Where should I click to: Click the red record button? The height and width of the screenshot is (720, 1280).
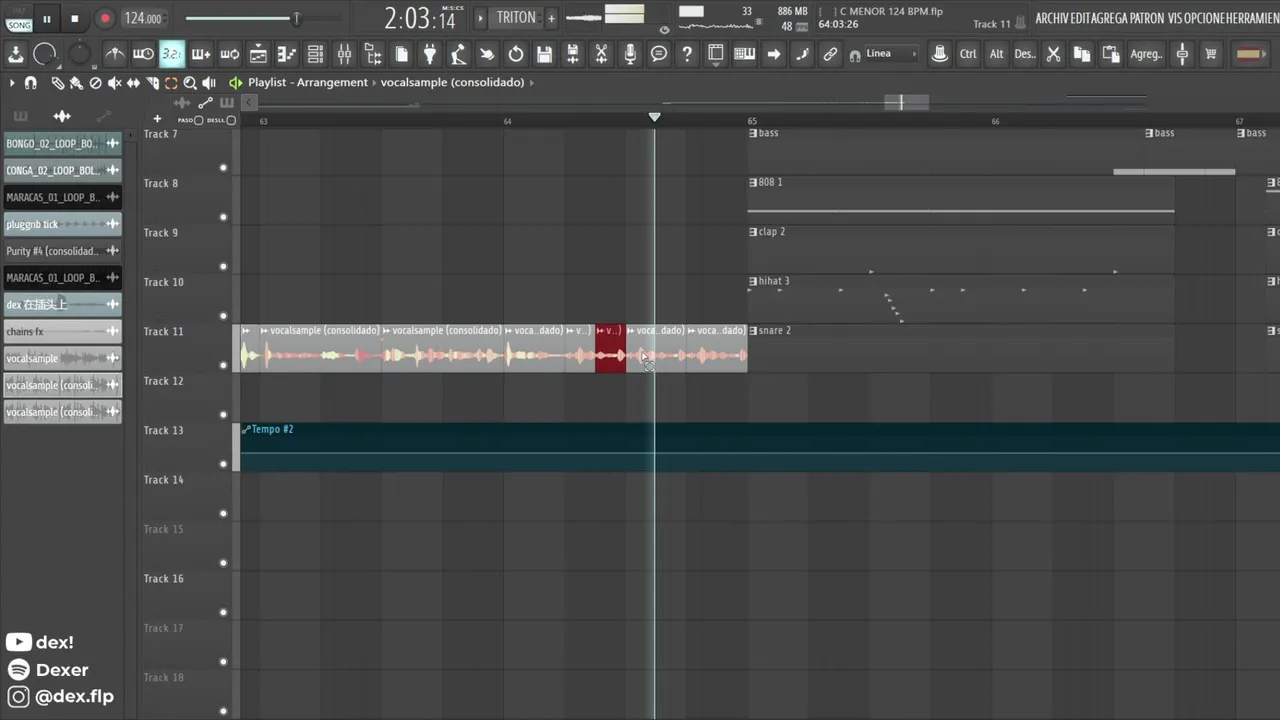(x=104, y=19)
